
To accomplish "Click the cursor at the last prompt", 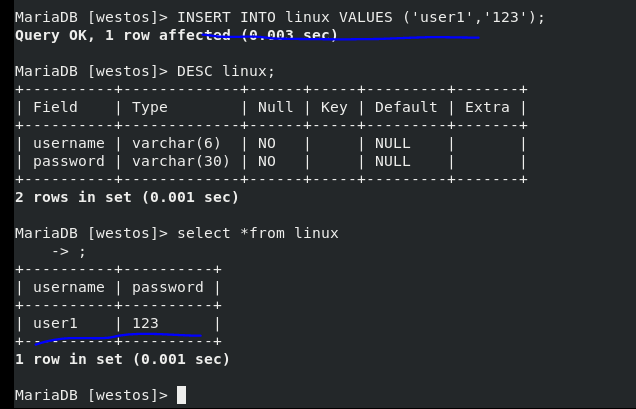I will 181,395.
